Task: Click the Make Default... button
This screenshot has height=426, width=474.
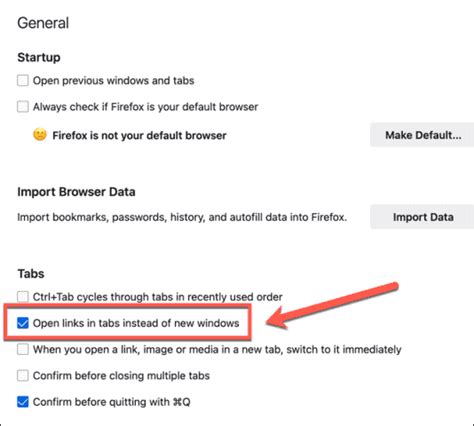Action: coord(423,135)
